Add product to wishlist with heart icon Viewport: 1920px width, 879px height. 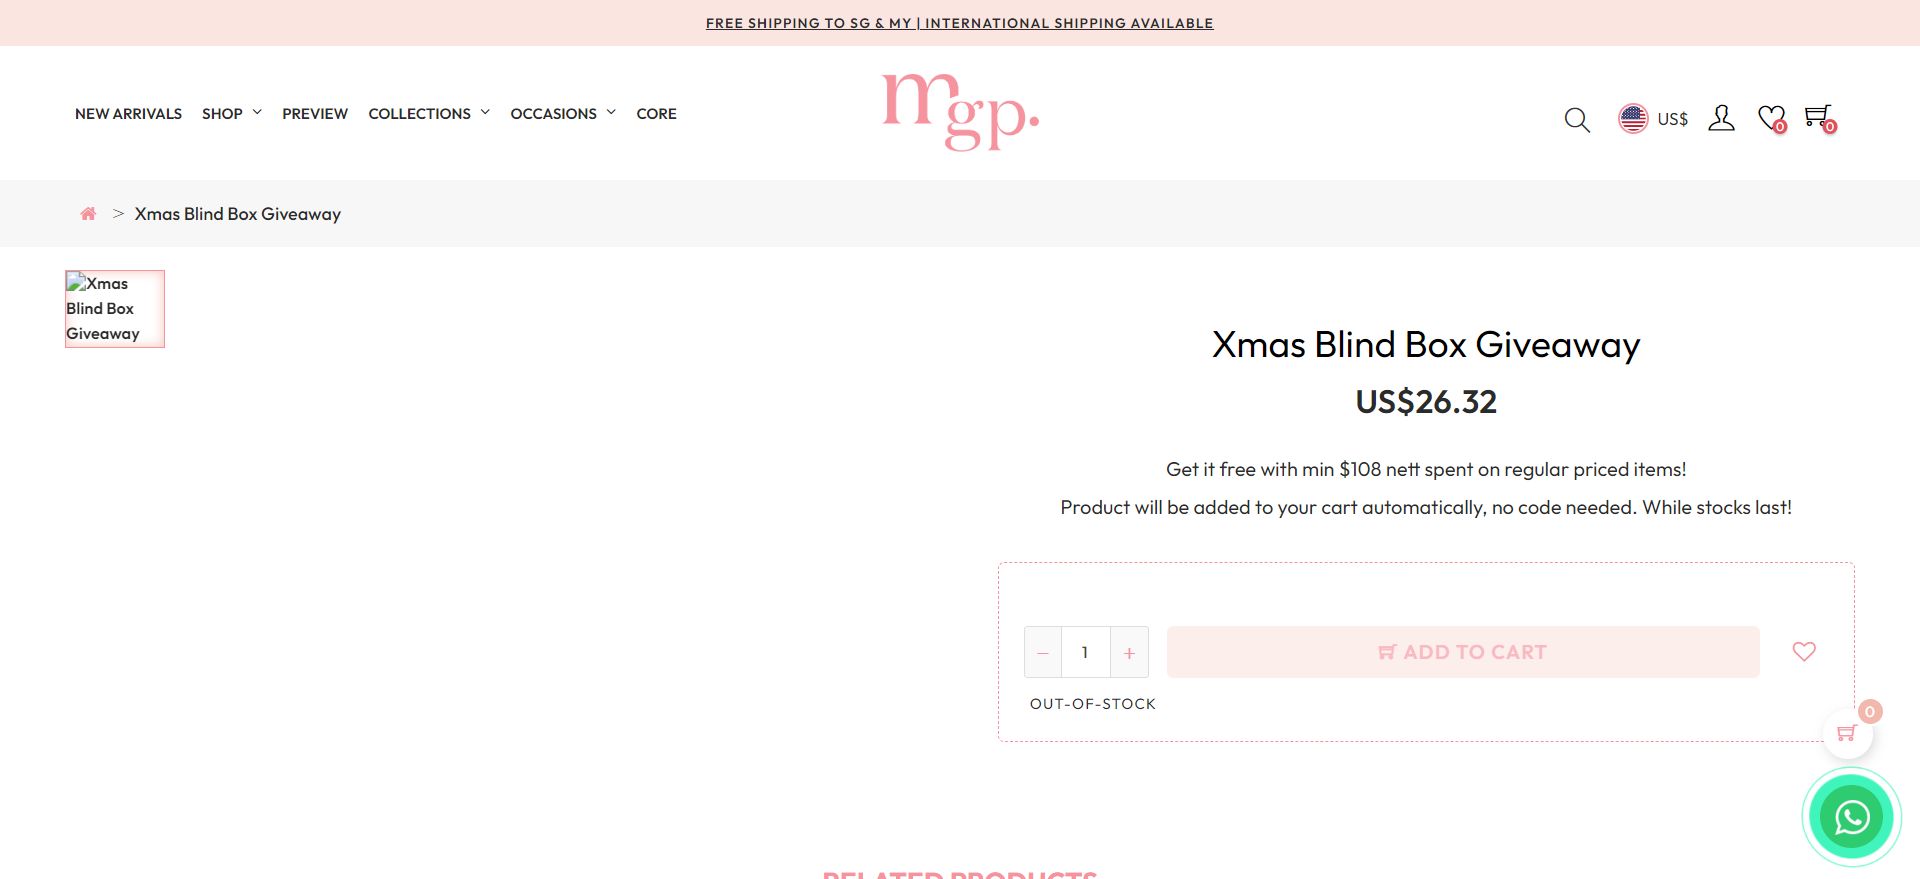click(x=1804, y=652)
